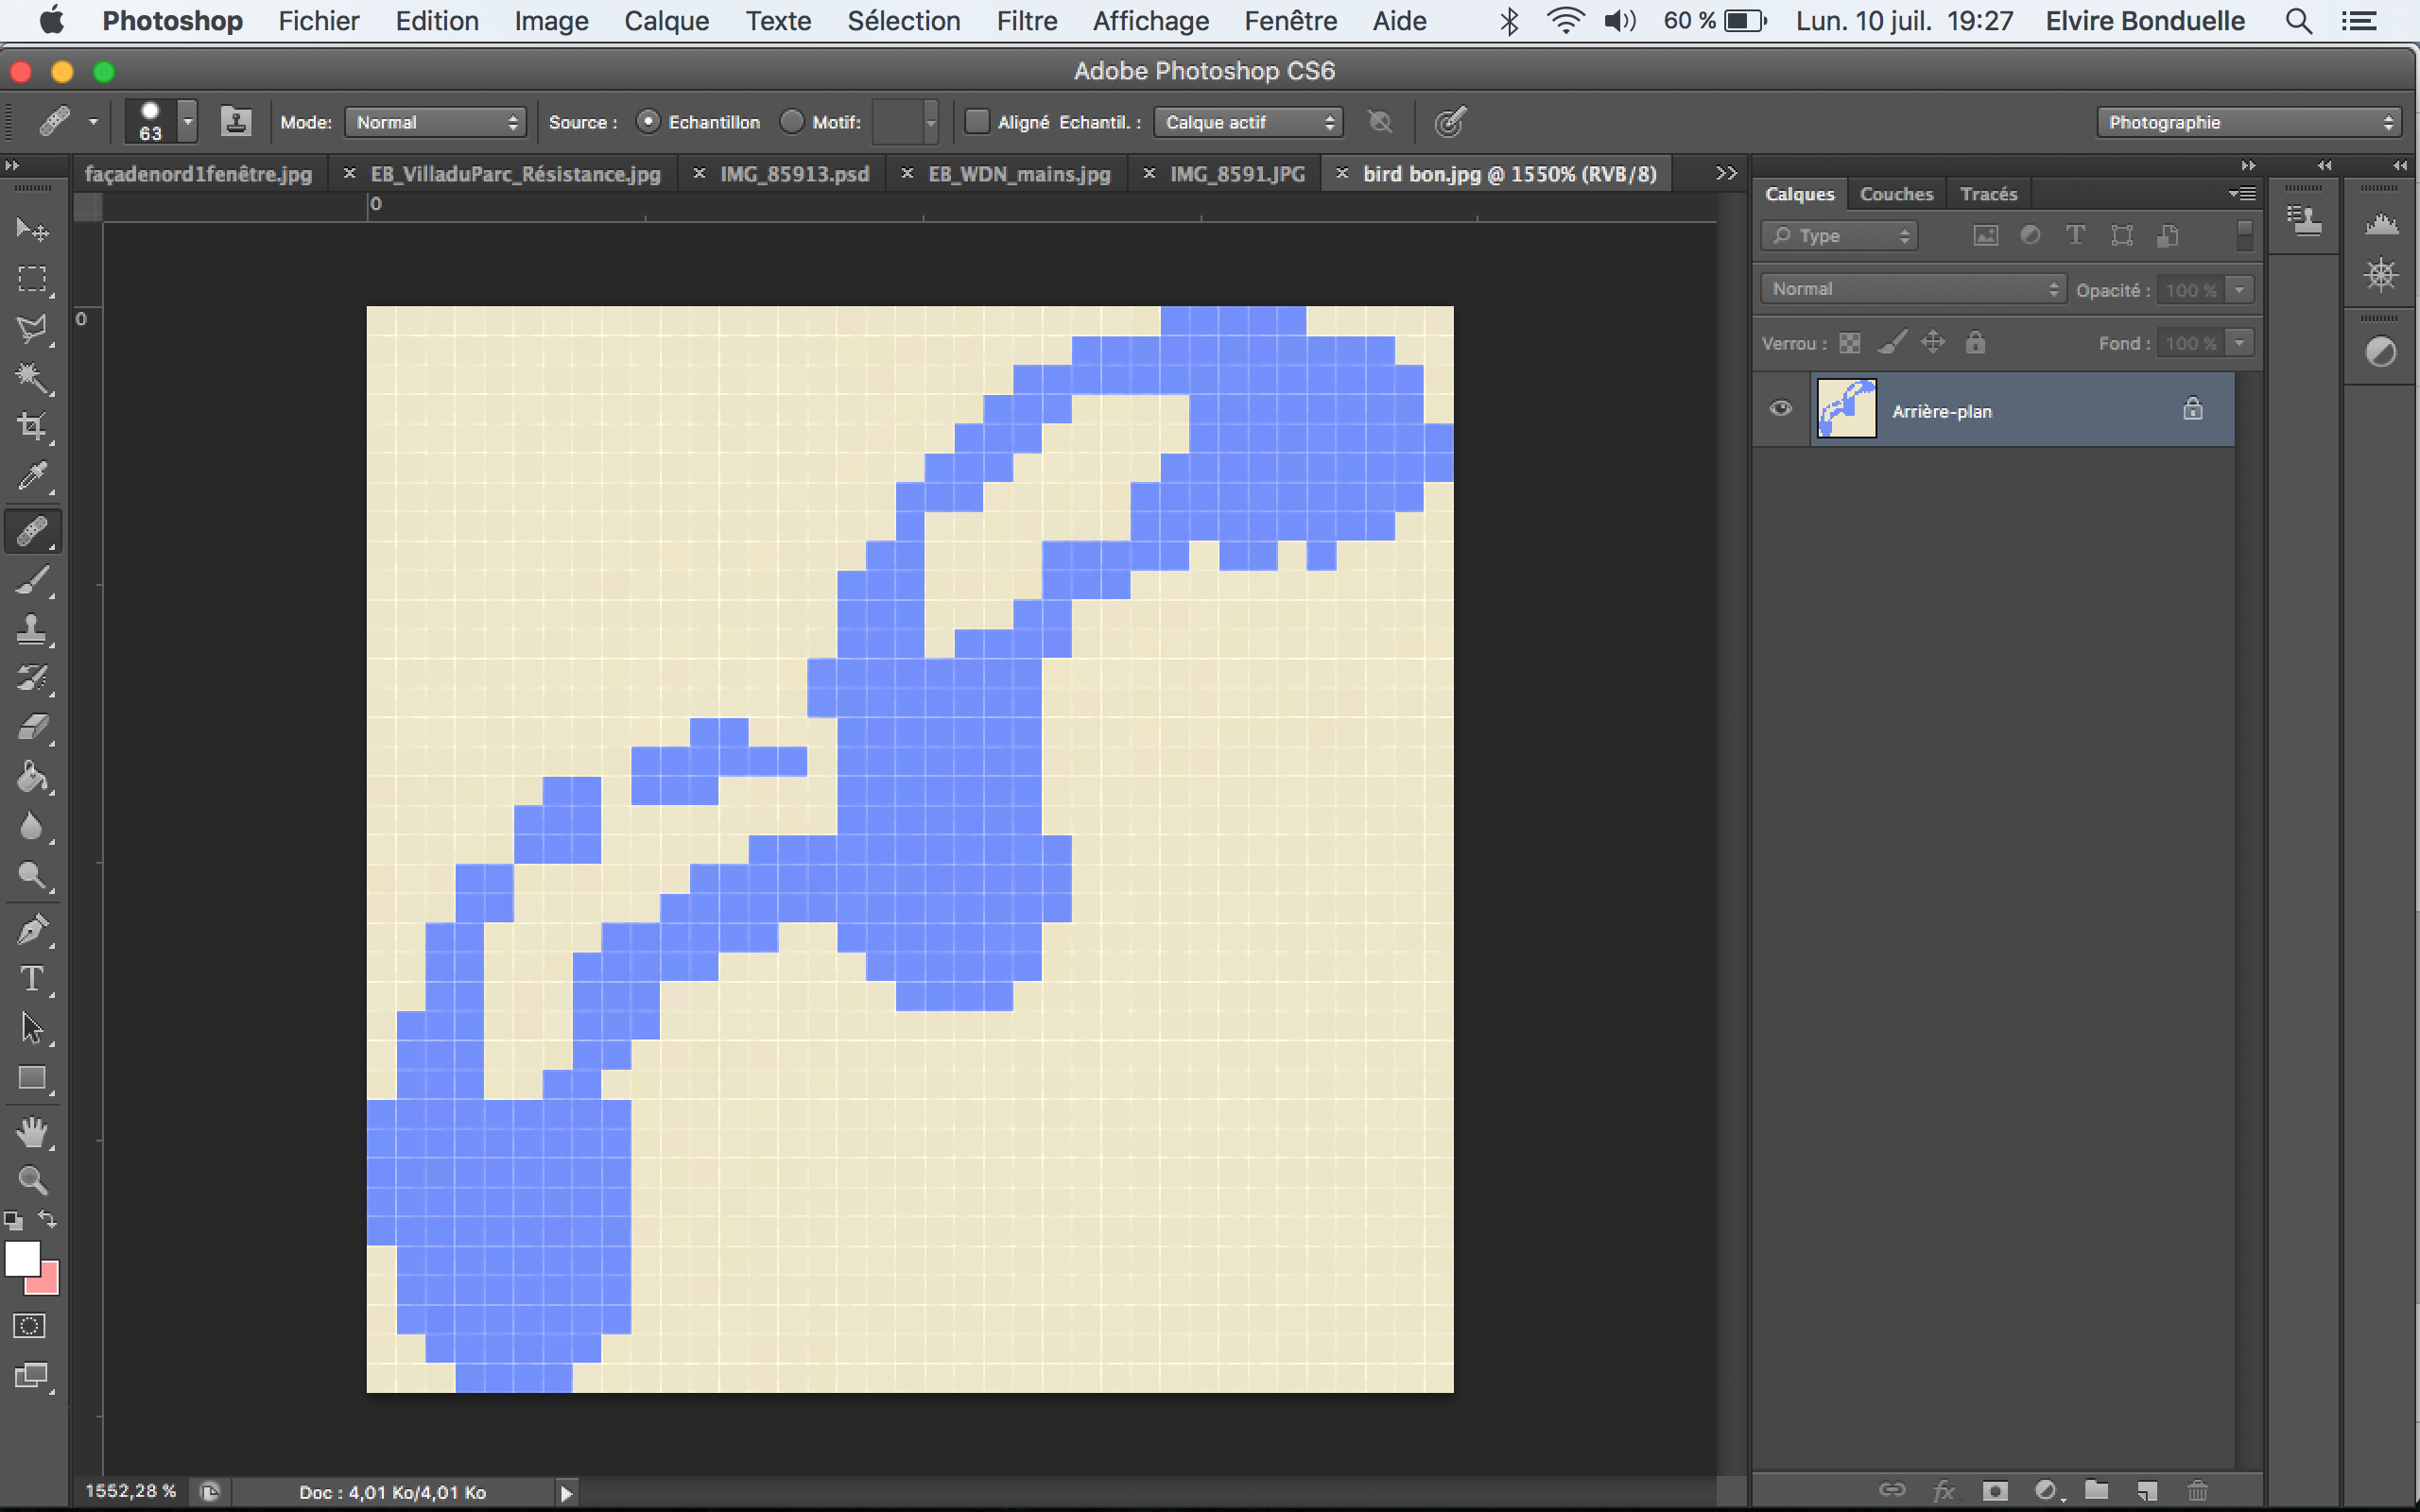This screenshot has height=1512, width=2420.
Task: Select the Zoom tool
Action: click(x=32, y=1181)
